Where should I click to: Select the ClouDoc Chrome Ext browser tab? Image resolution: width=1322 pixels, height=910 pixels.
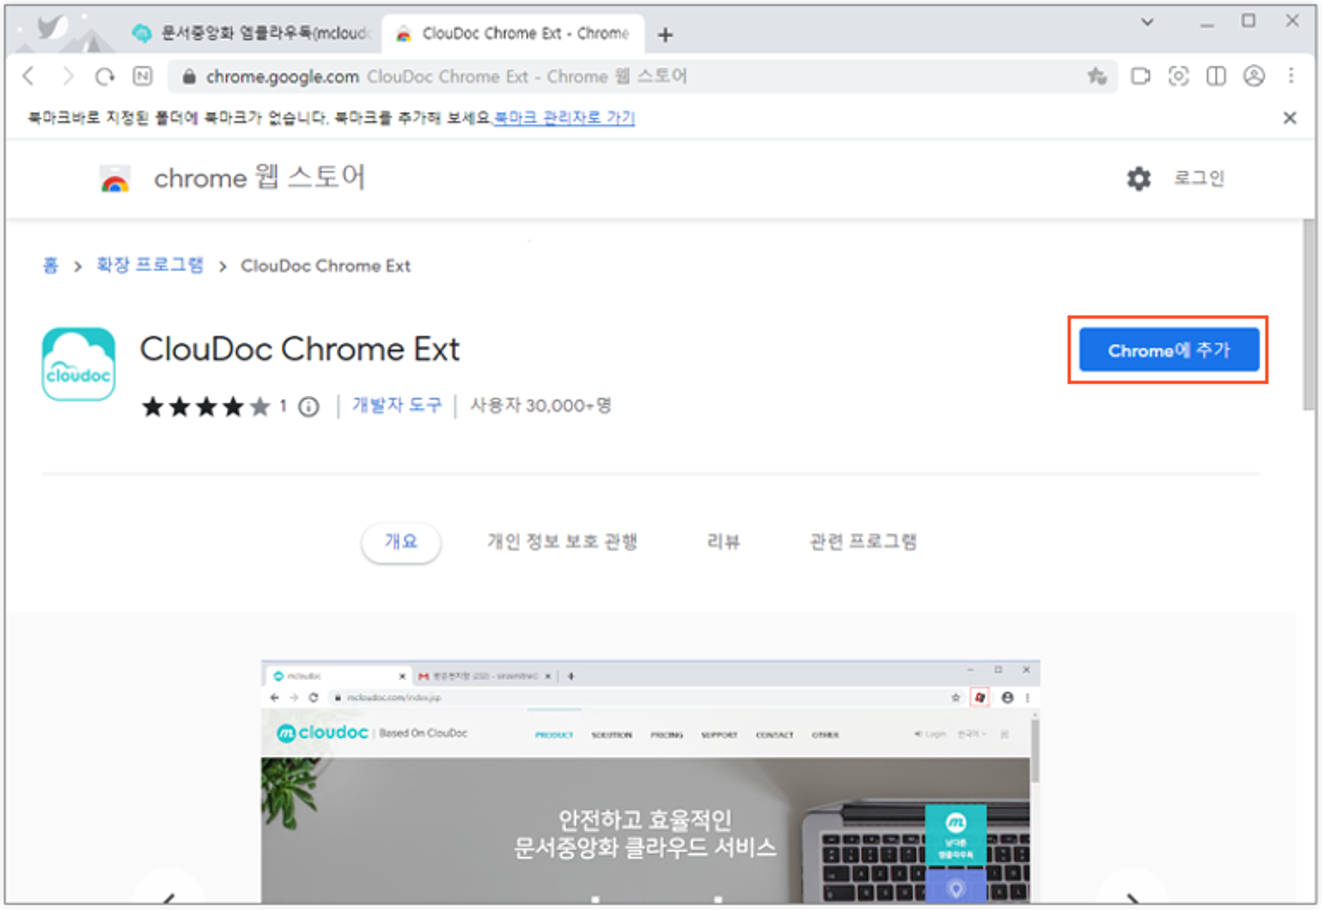pyautogui.click(x=513, y=33)
